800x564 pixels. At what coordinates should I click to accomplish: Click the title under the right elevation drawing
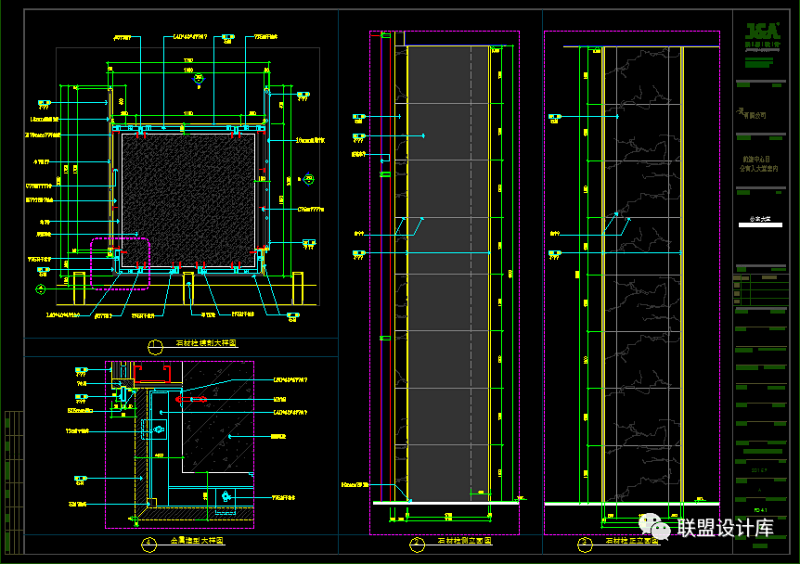[x=633, y=541]
